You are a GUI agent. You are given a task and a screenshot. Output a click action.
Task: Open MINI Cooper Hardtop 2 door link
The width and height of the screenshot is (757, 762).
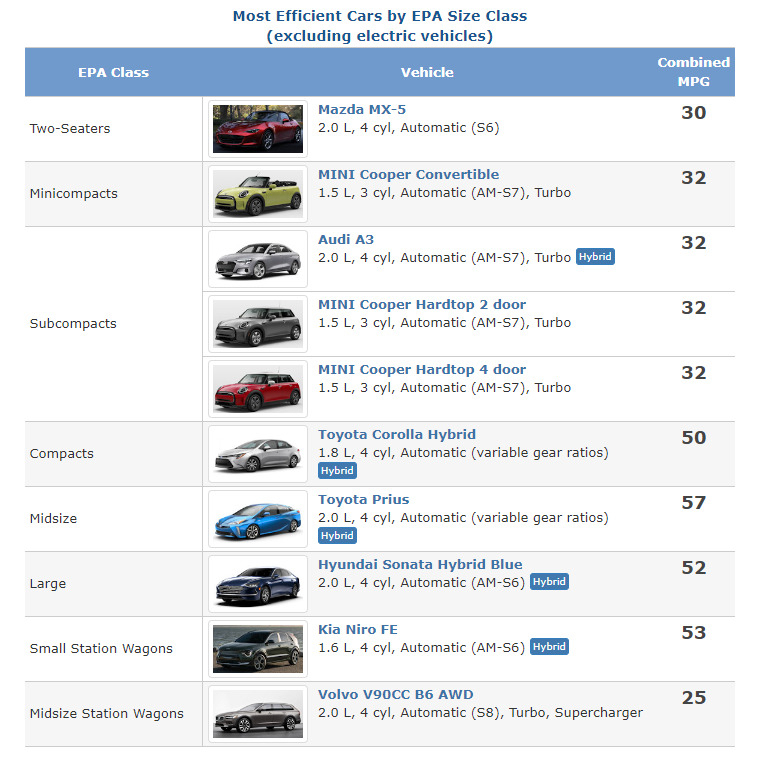tap(422, 305)
